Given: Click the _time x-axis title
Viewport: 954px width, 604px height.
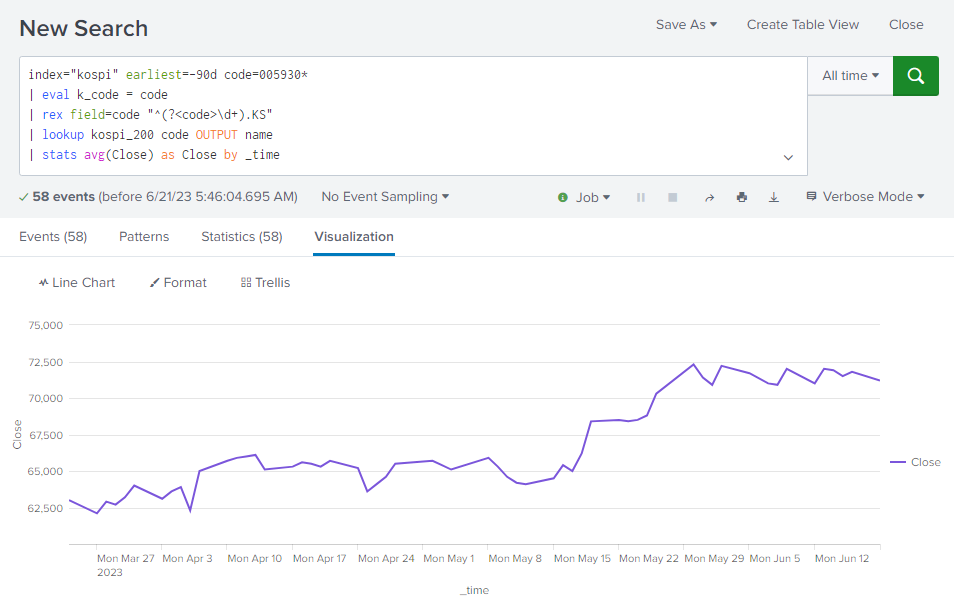Looking at the screenshot, I should pos(475,590).
